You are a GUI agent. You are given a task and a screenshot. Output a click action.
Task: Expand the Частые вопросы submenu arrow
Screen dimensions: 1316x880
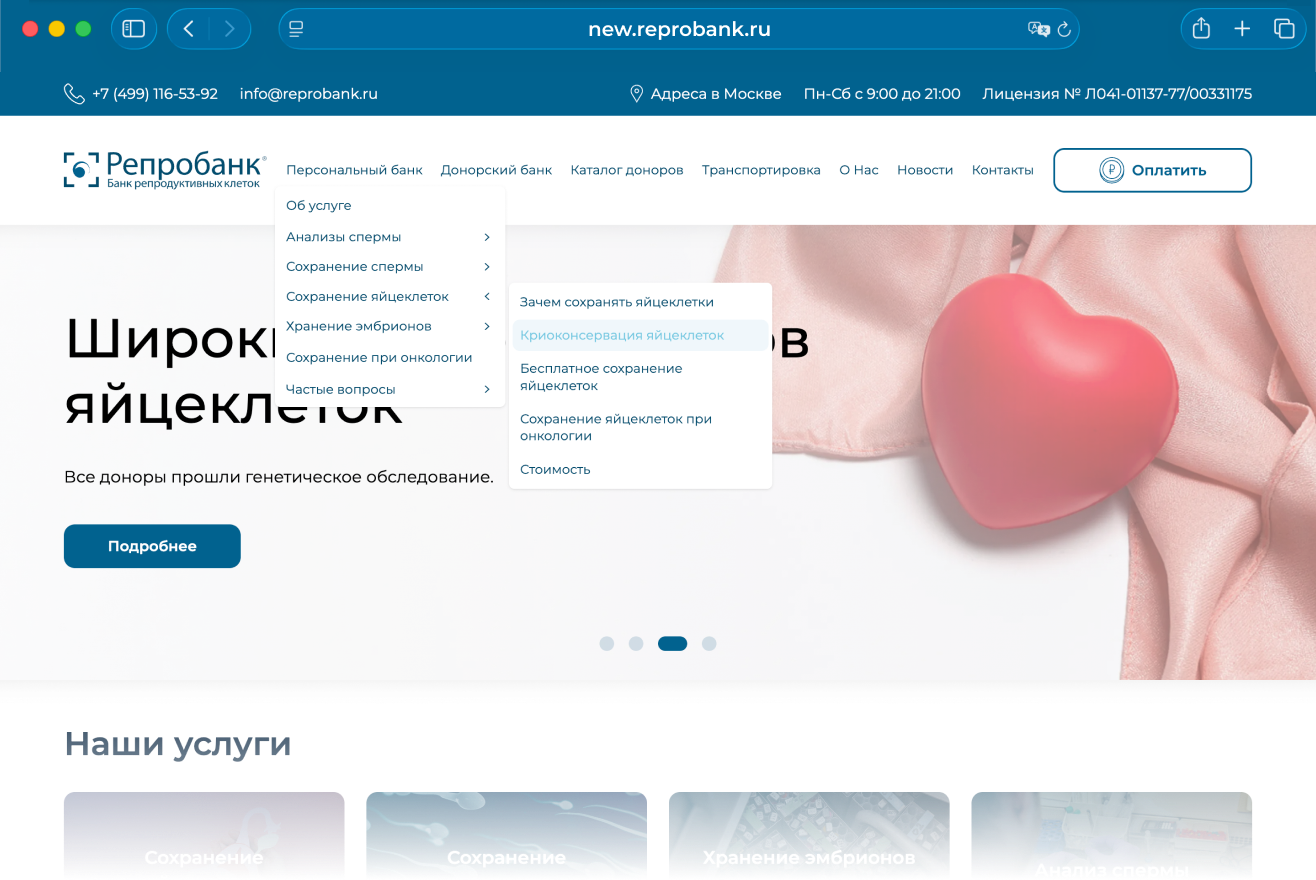point(487,389)
